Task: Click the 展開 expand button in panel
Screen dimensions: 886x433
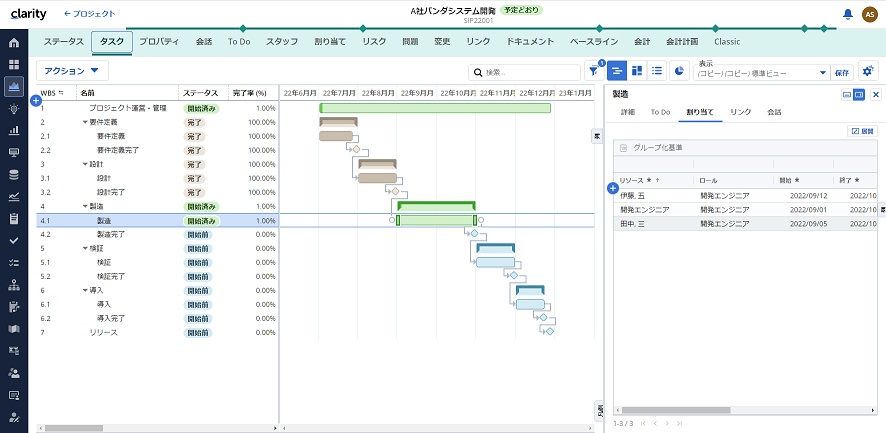Action: pos(860,131)
